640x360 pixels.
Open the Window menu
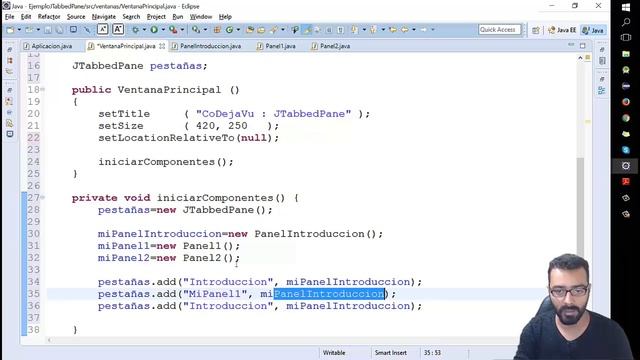click(201, 17)
